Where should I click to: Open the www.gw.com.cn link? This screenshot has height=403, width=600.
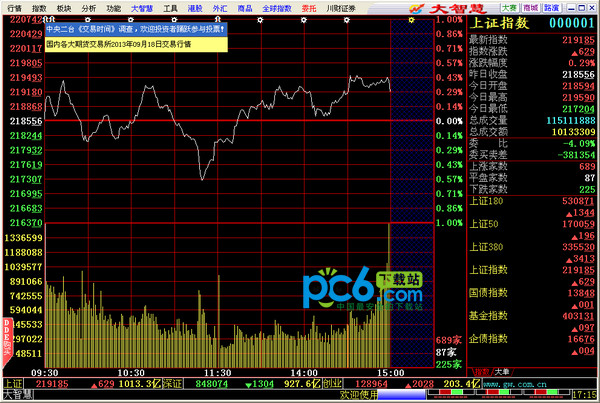coord(515,384)
